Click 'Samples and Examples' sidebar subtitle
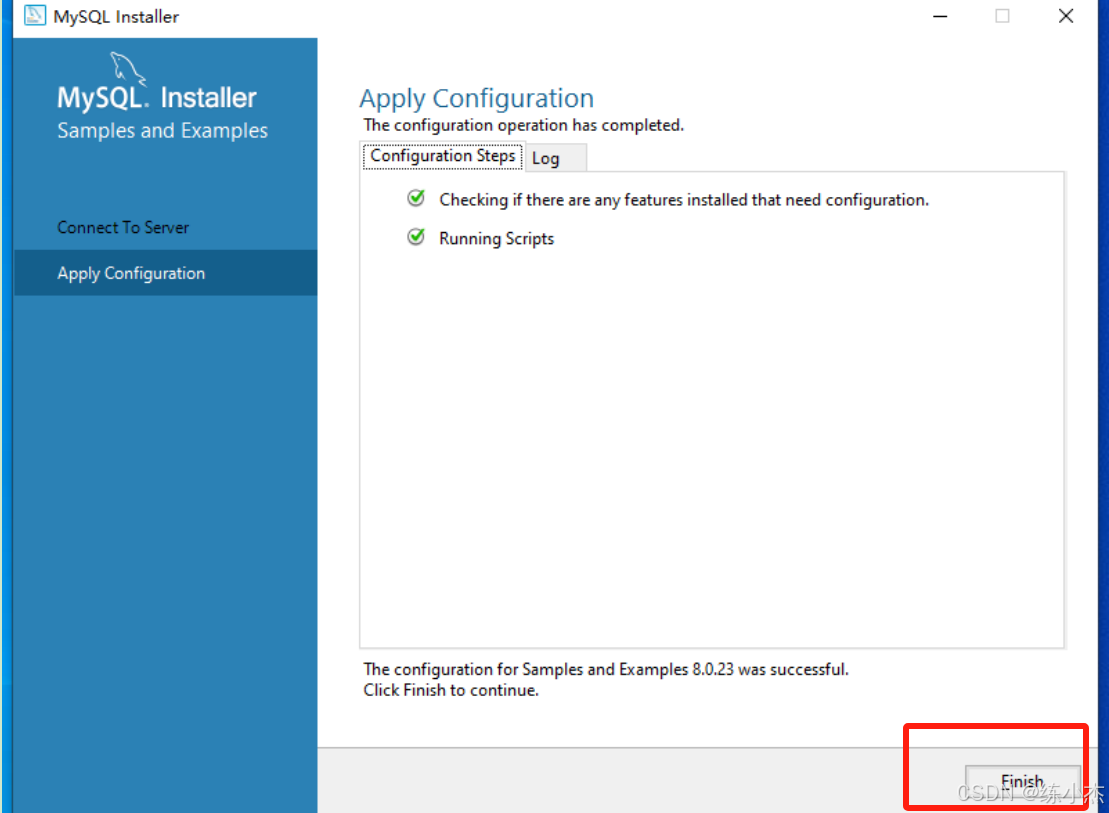The height and width of the screenshot is (813, 1109). pyautogui.click(x=163, y=131)
